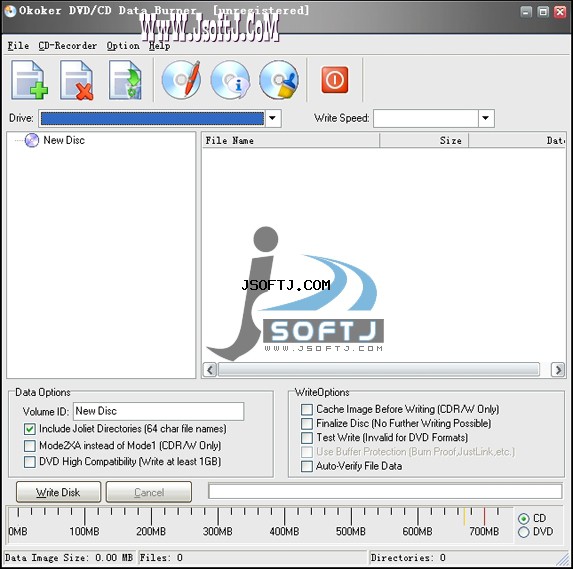
Task: Enable Auto-Verify File Data
Action: [307, 466]
